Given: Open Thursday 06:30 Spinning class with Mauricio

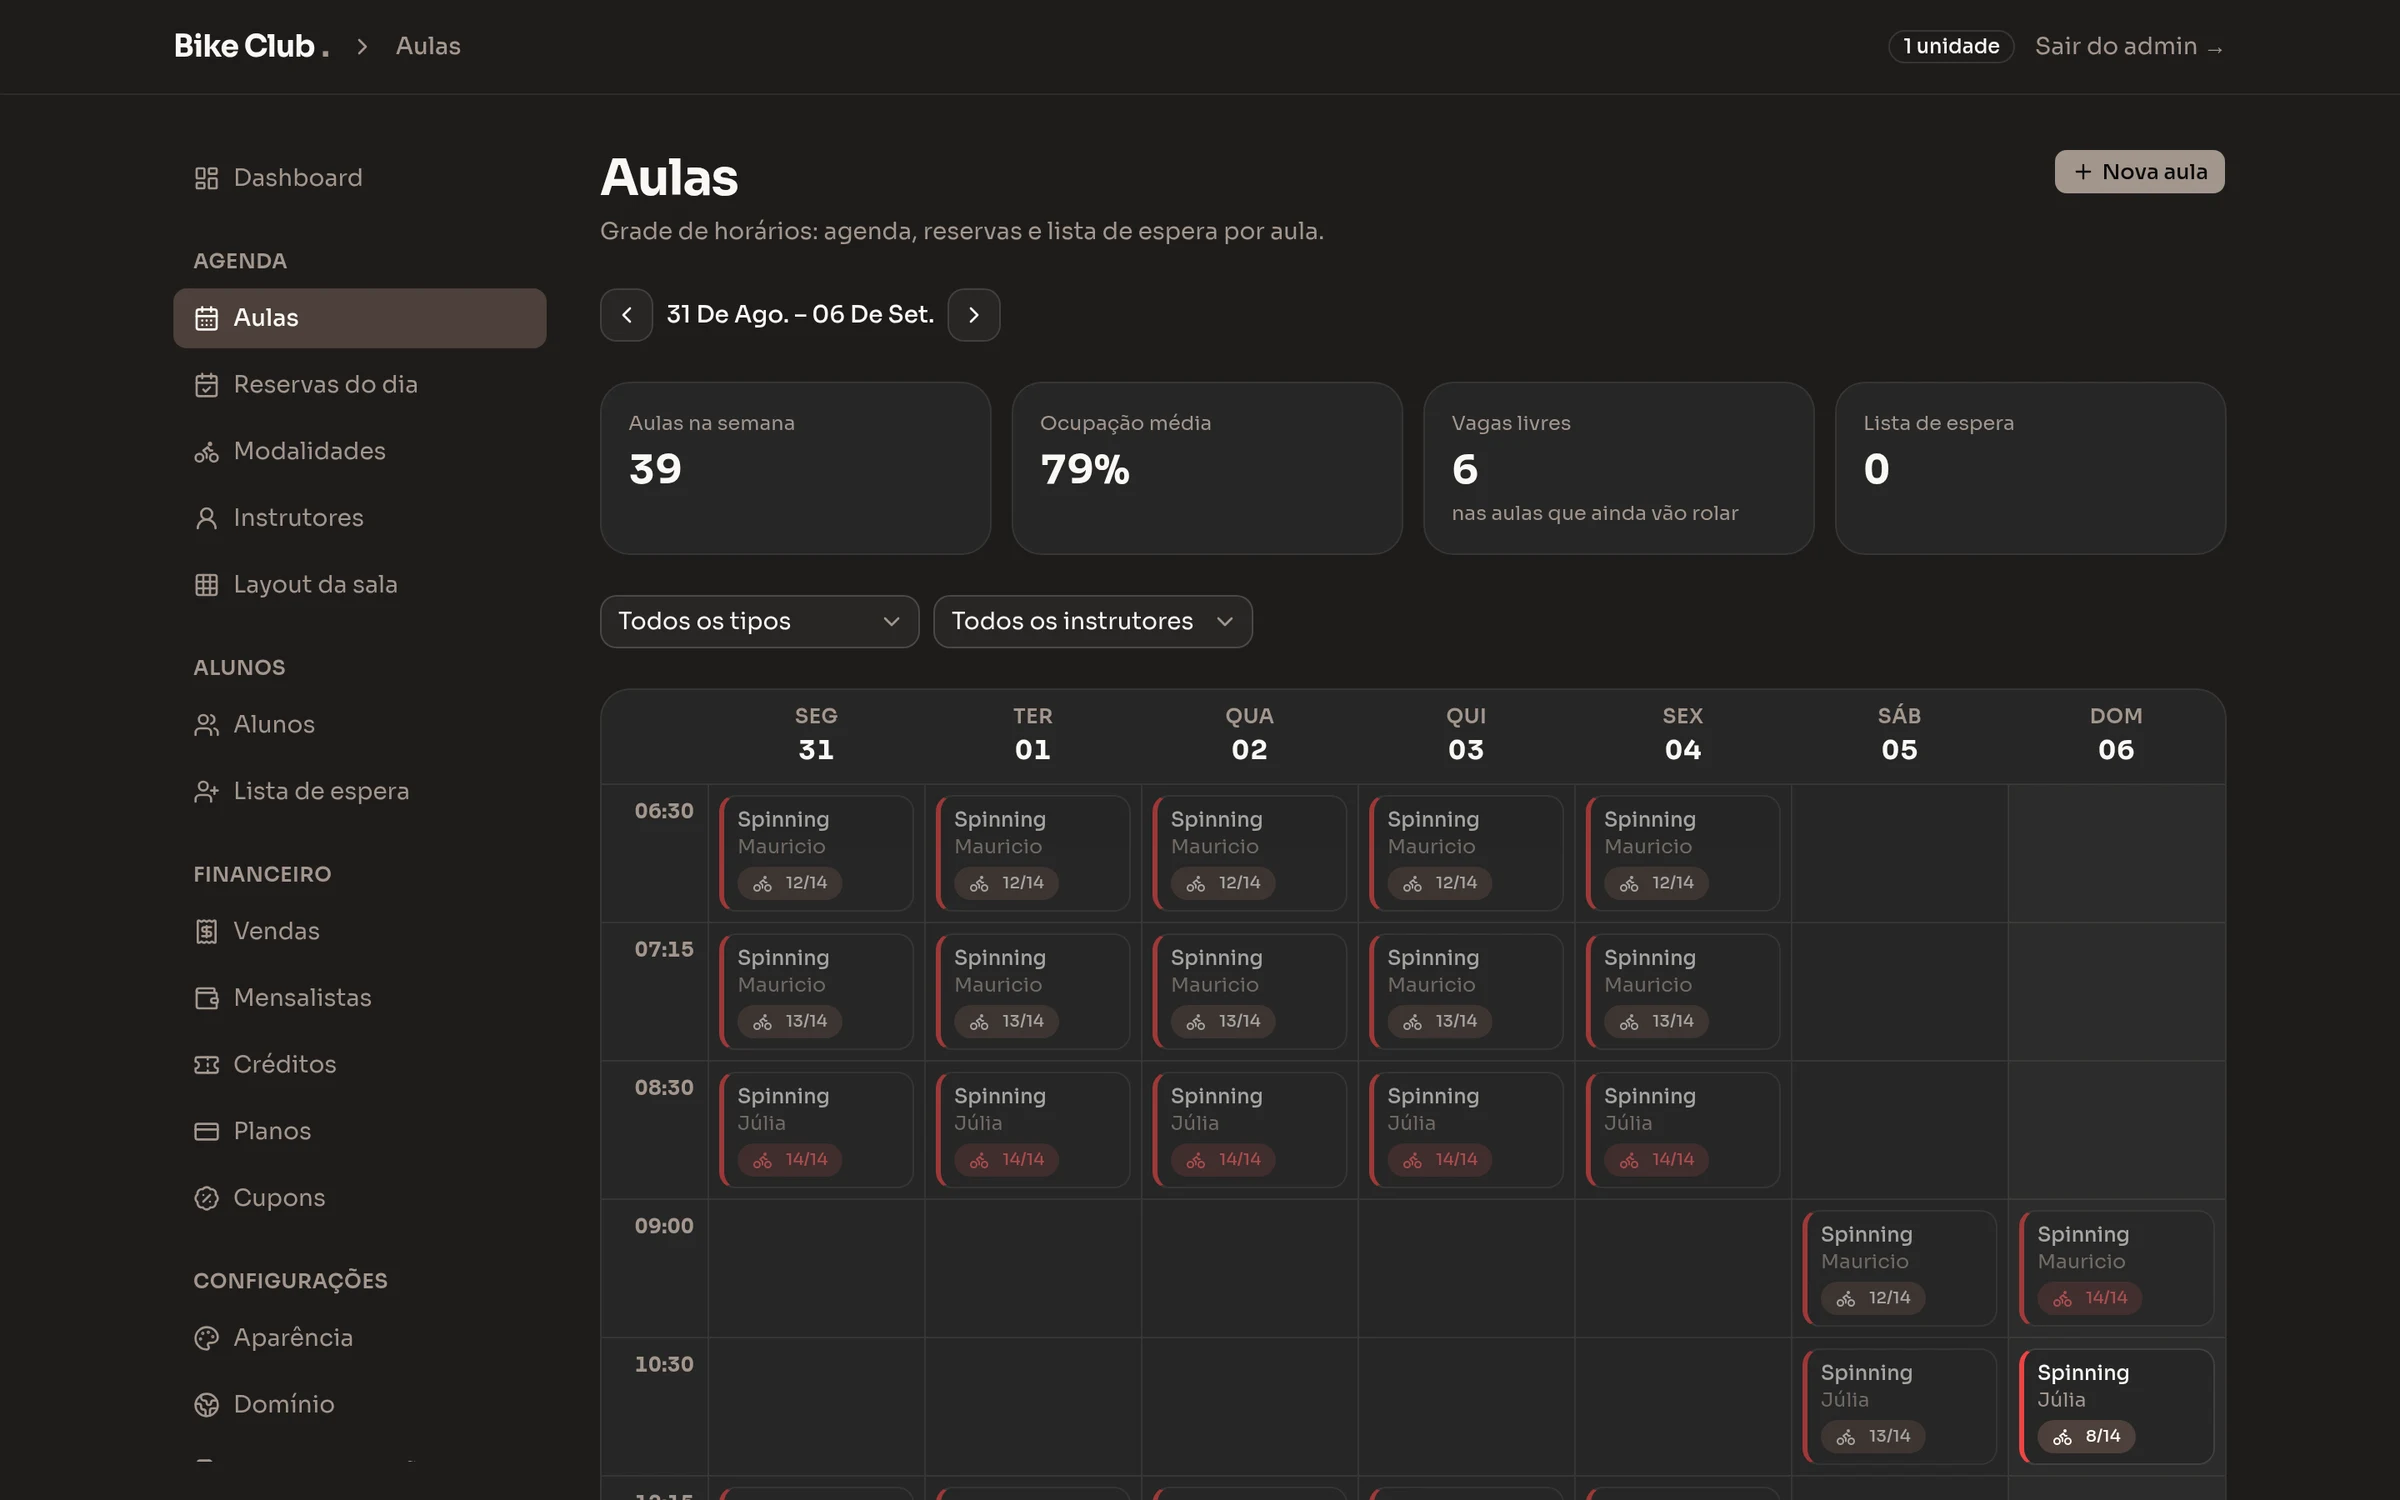Looking at the screenshot, I should [1466, 853].
